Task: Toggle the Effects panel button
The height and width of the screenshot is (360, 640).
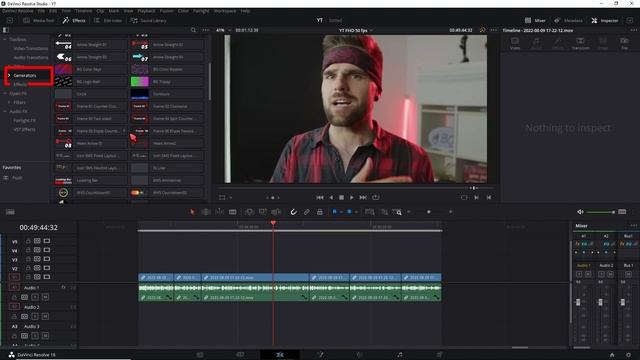Action: (x=74, y=20)
